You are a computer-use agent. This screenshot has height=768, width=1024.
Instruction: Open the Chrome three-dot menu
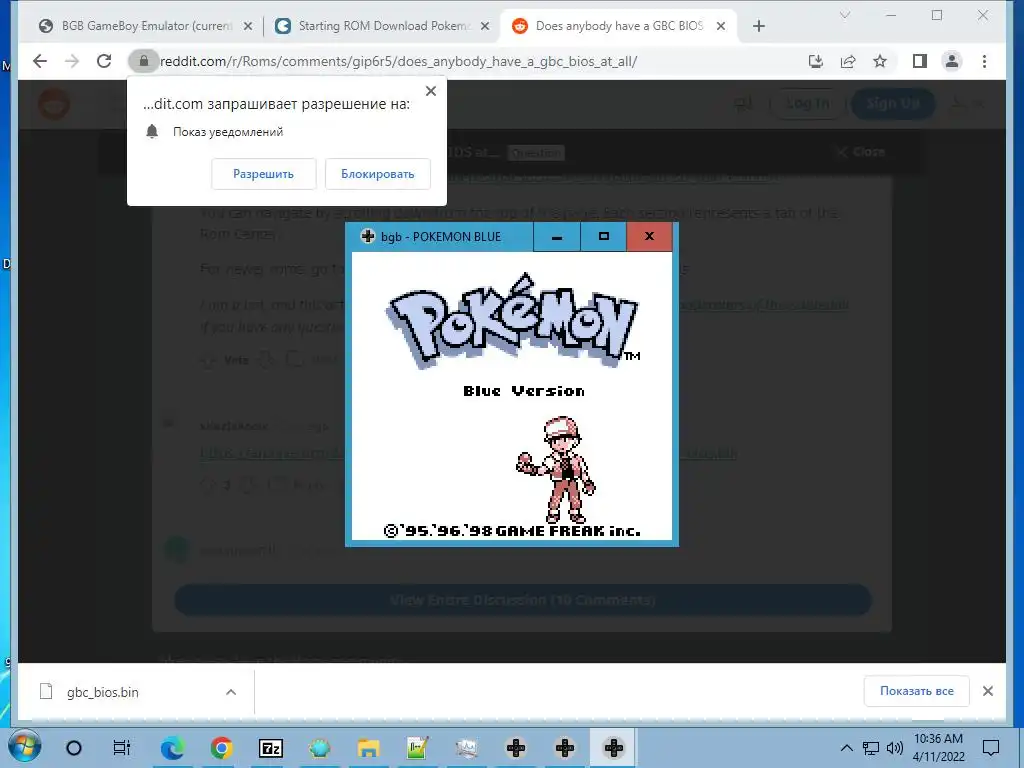984,61
